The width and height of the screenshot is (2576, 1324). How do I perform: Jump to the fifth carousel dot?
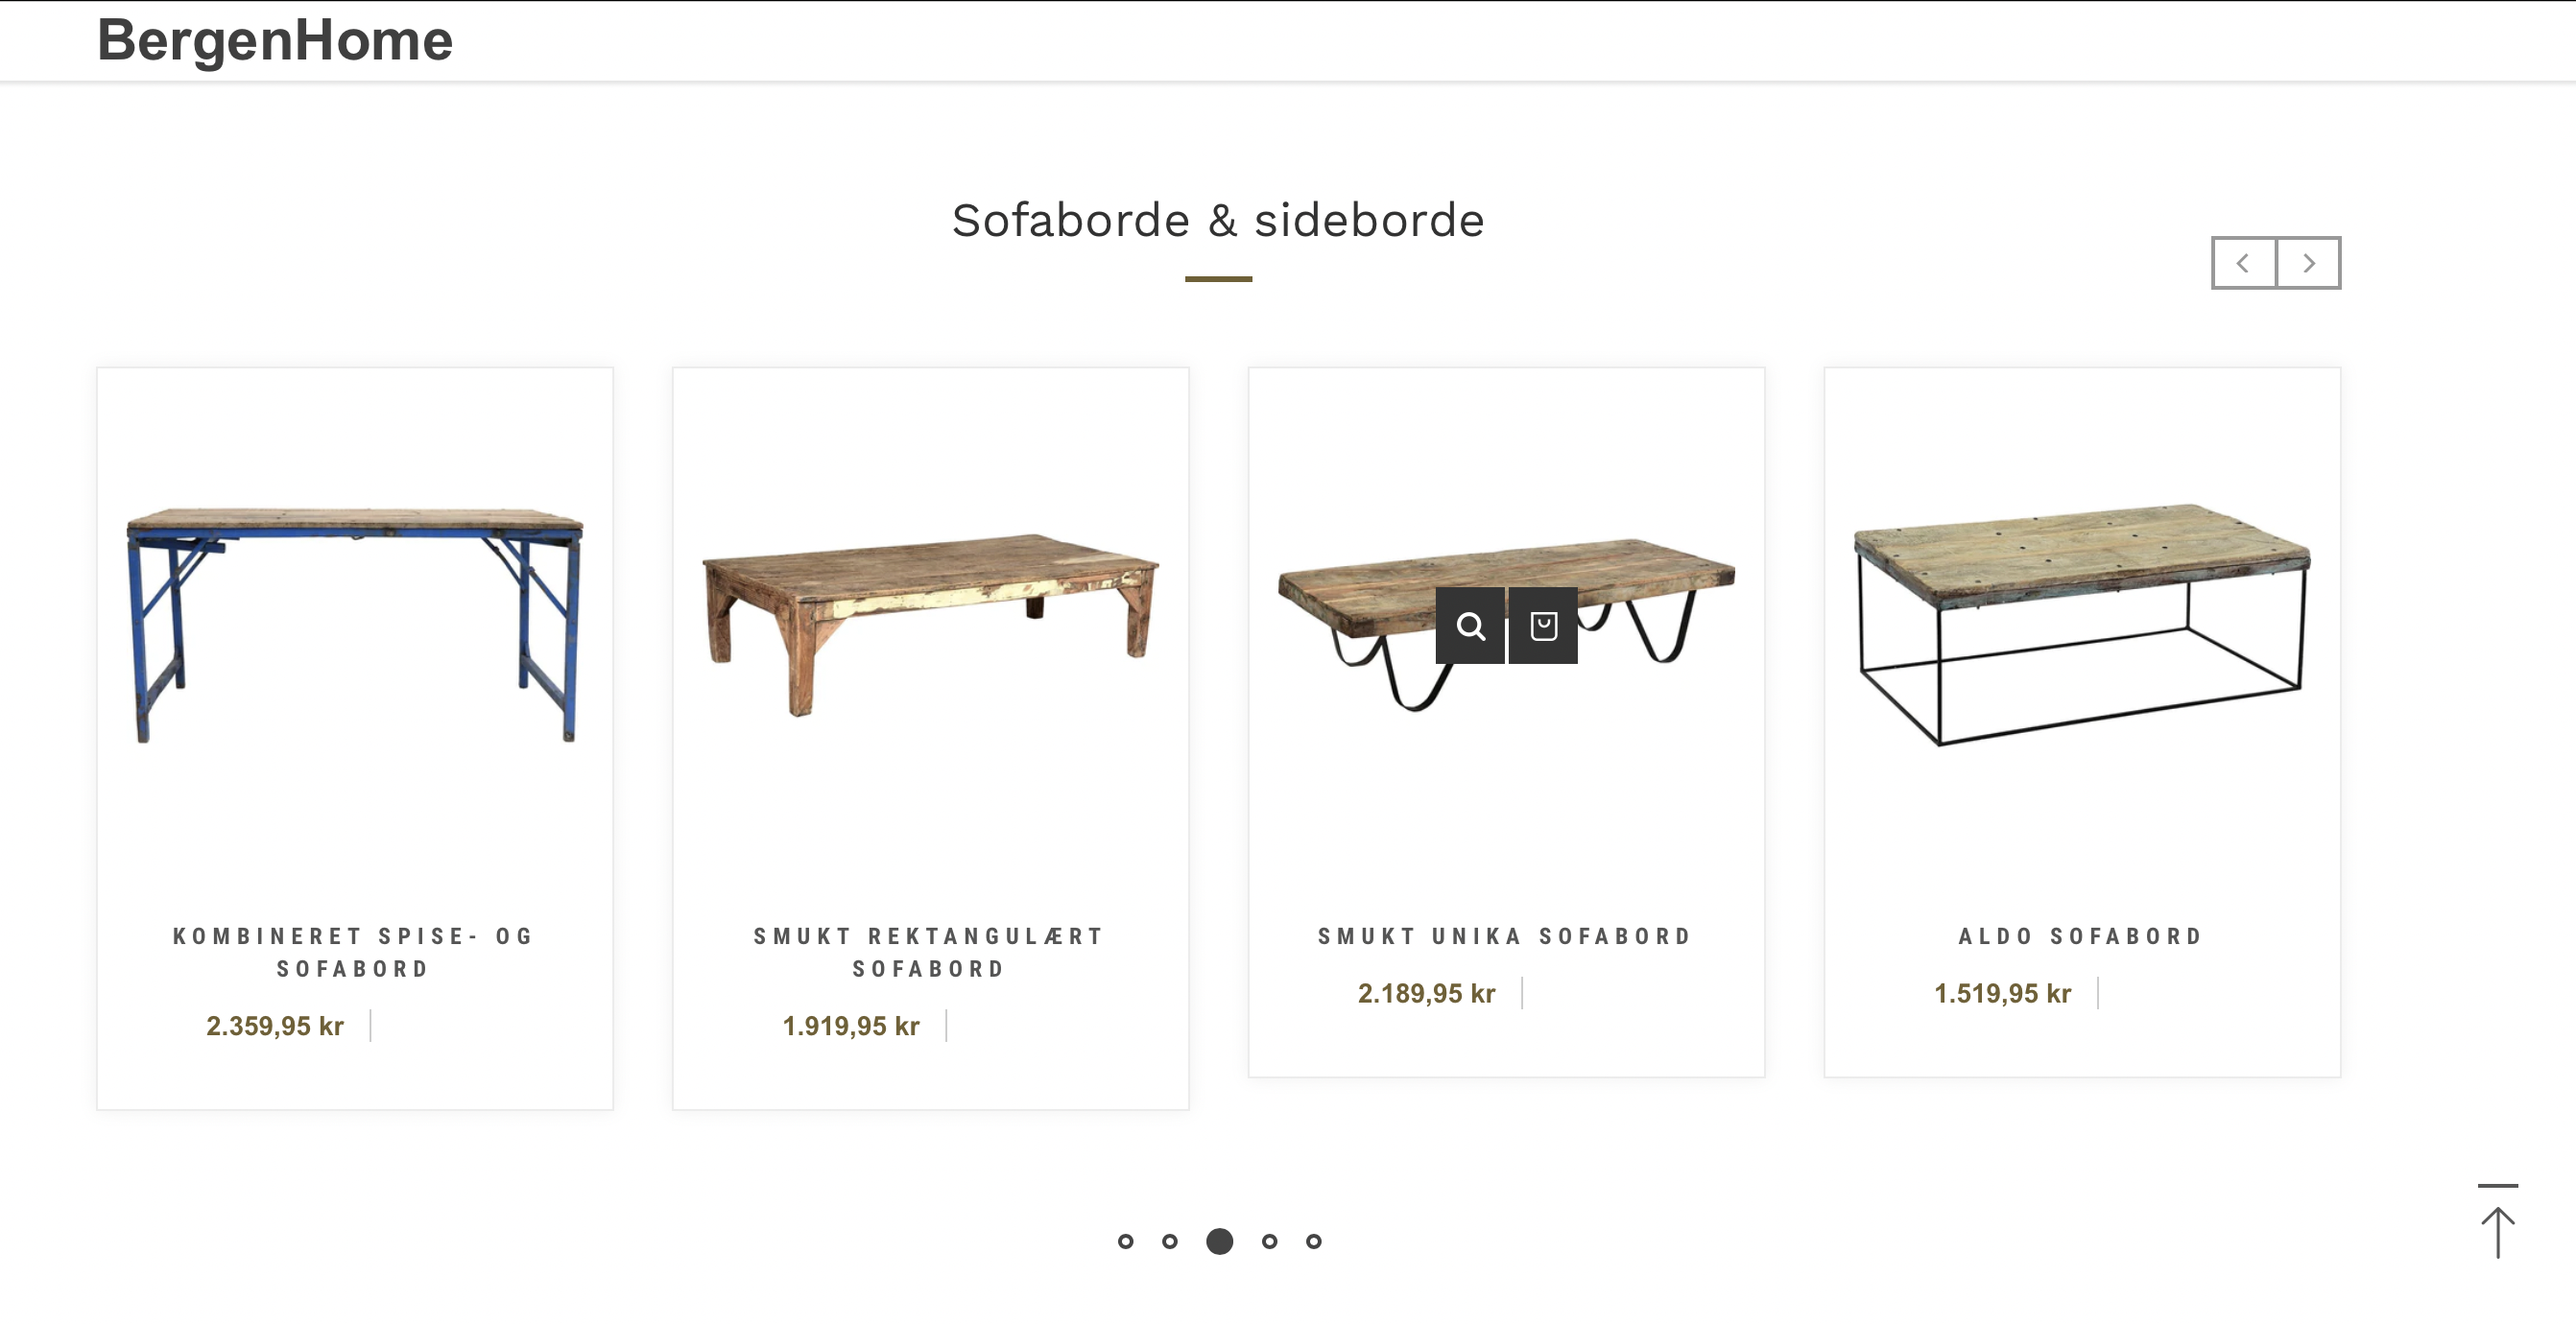[x=1313, y=1241]
